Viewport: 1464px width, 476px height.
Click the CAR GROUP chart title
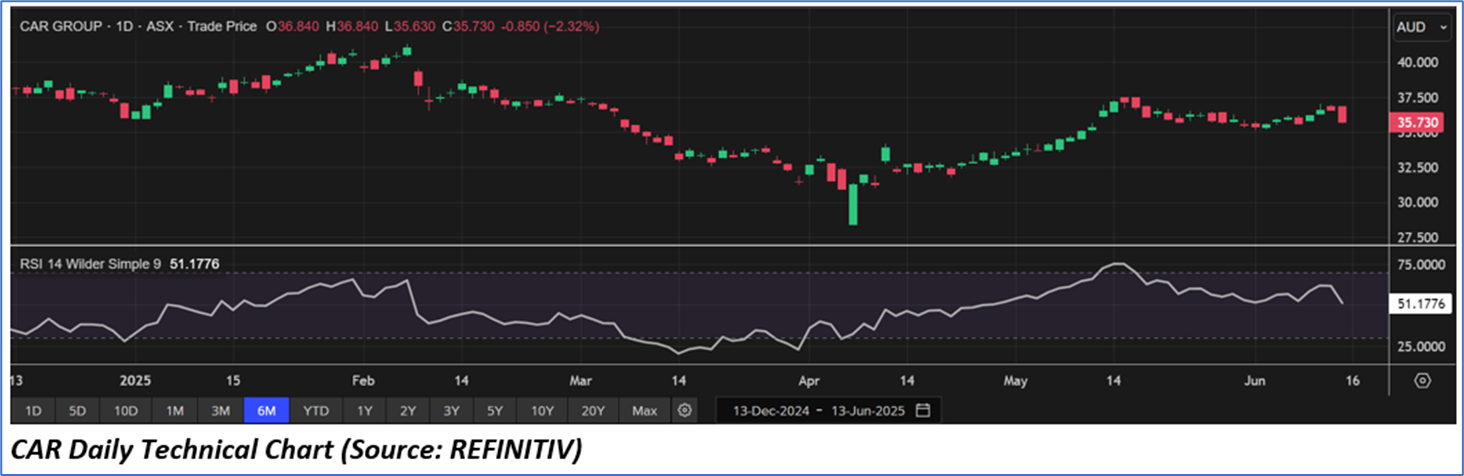pos(60,25)
